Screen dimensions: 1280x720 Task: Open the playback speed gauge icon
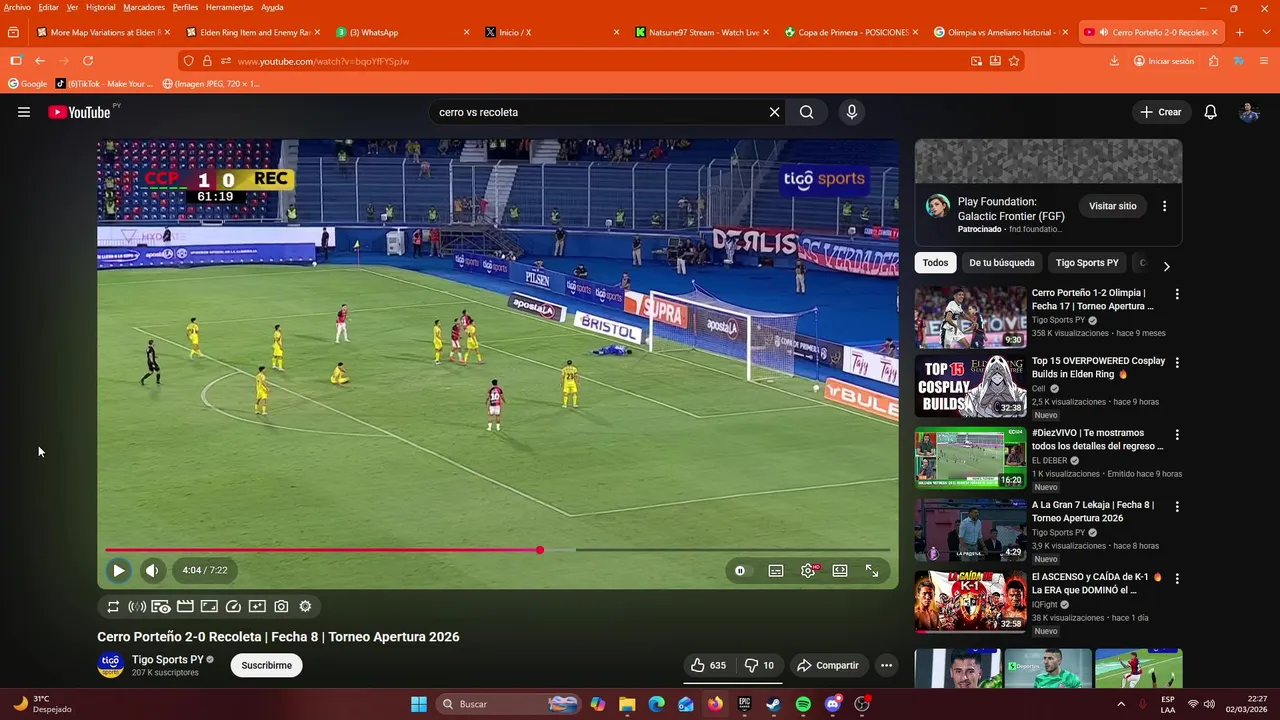pyautogui.click(x=233, y=606)
